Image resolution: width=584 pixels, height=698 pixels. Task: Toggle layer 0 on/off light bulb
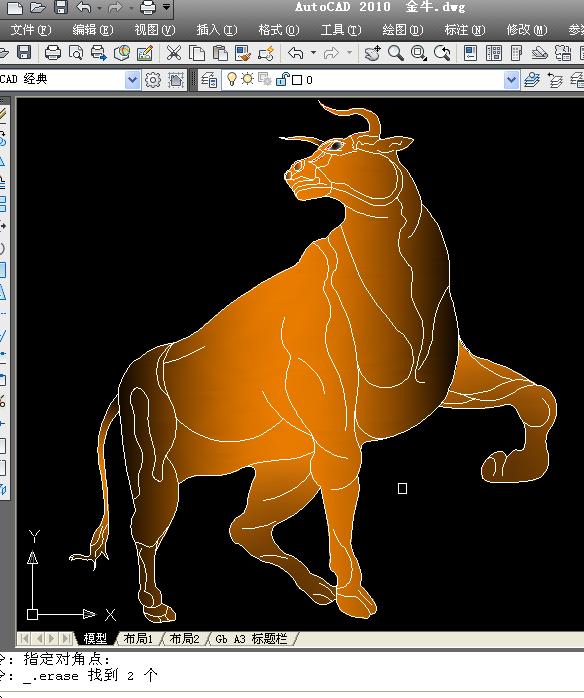[x=231, y=79]
